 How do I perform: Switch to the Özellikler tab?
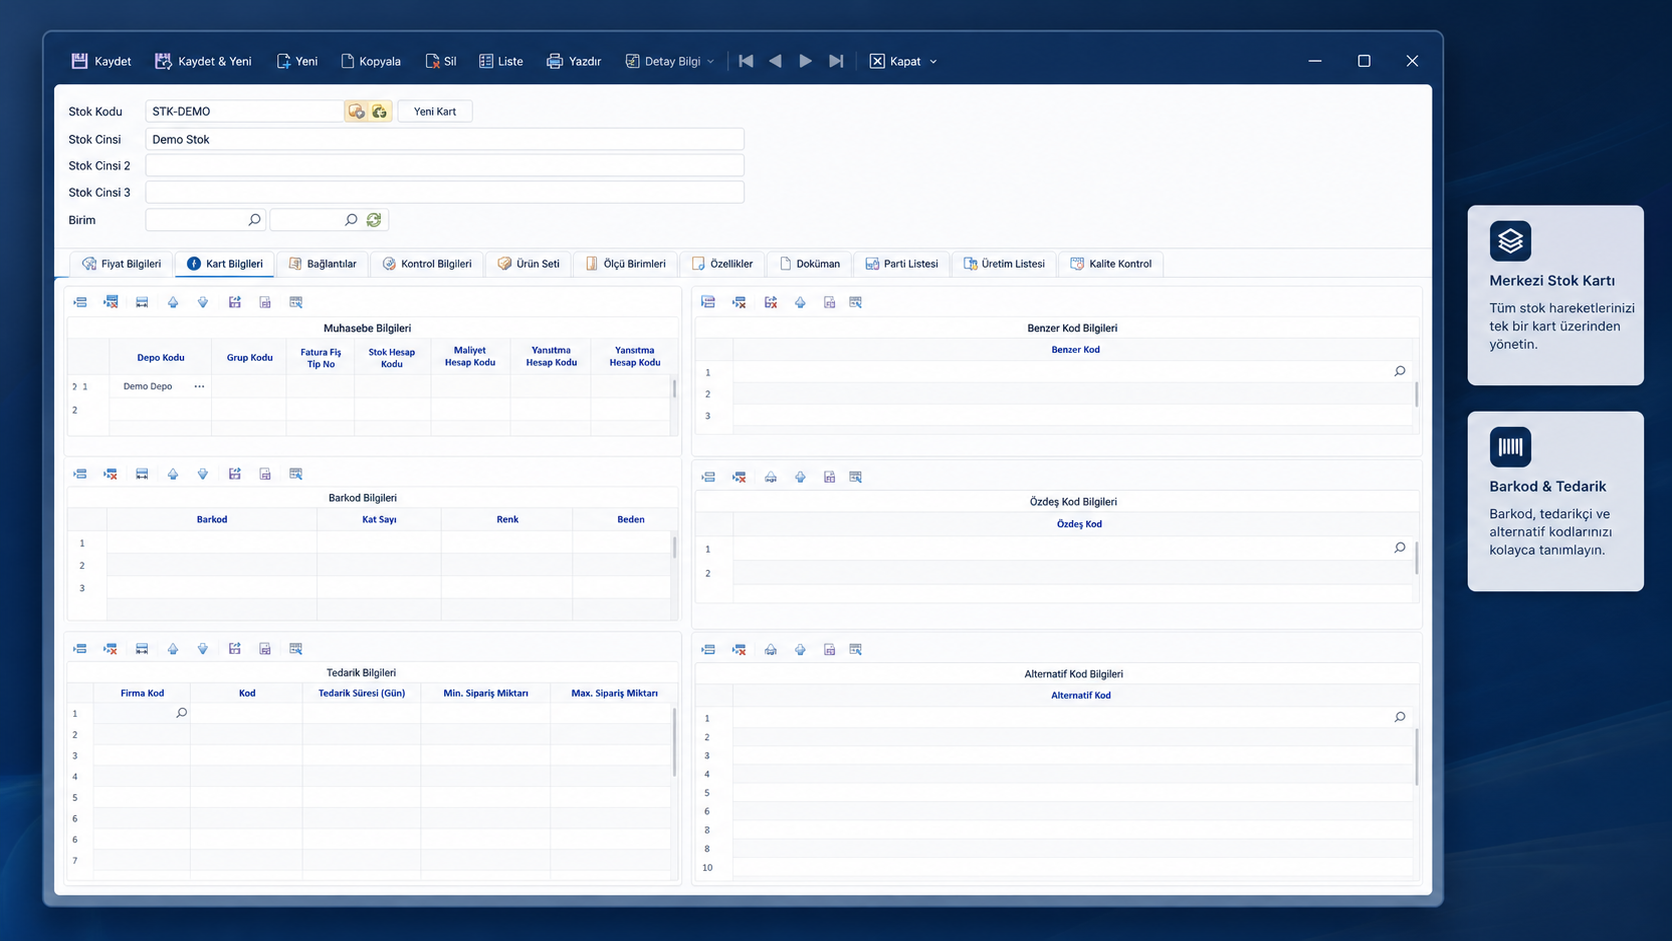coord(722,264)
